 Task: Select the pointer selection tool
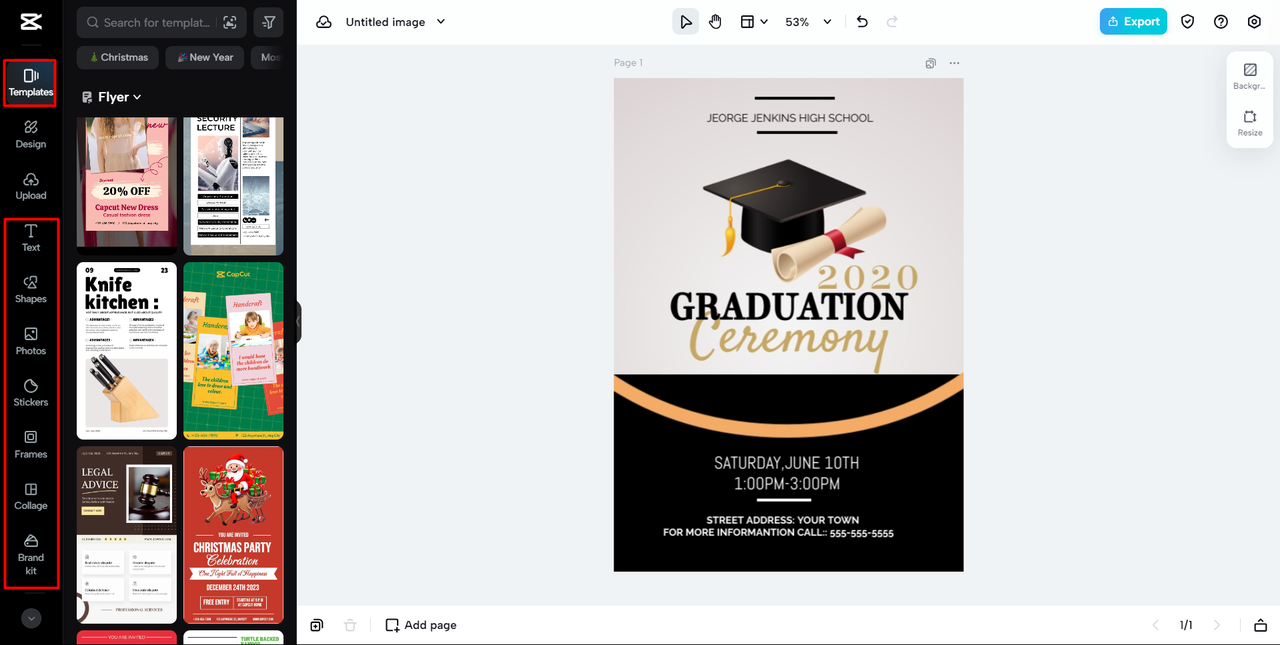coord(686,22)
